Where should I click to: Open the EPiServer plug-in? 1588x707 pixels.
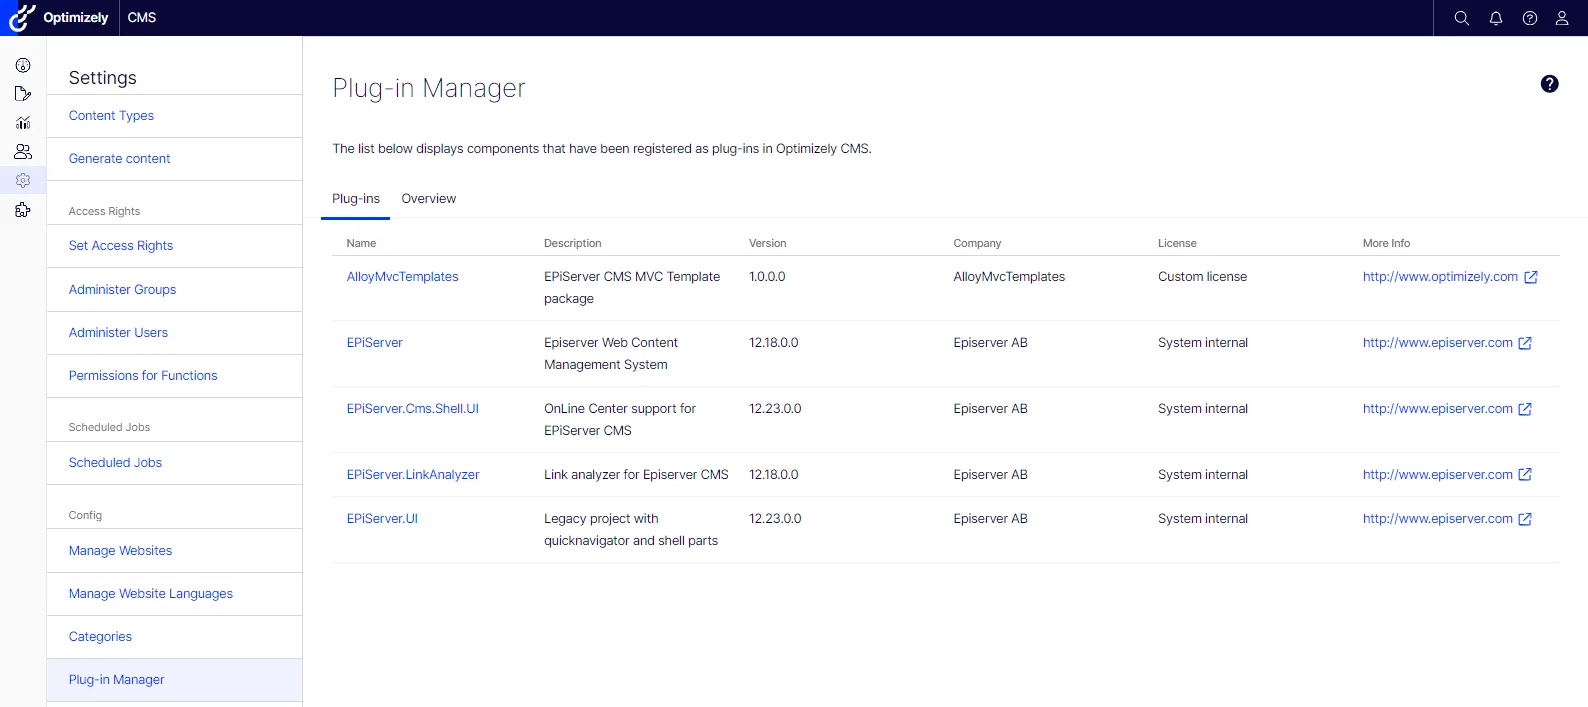374,343
